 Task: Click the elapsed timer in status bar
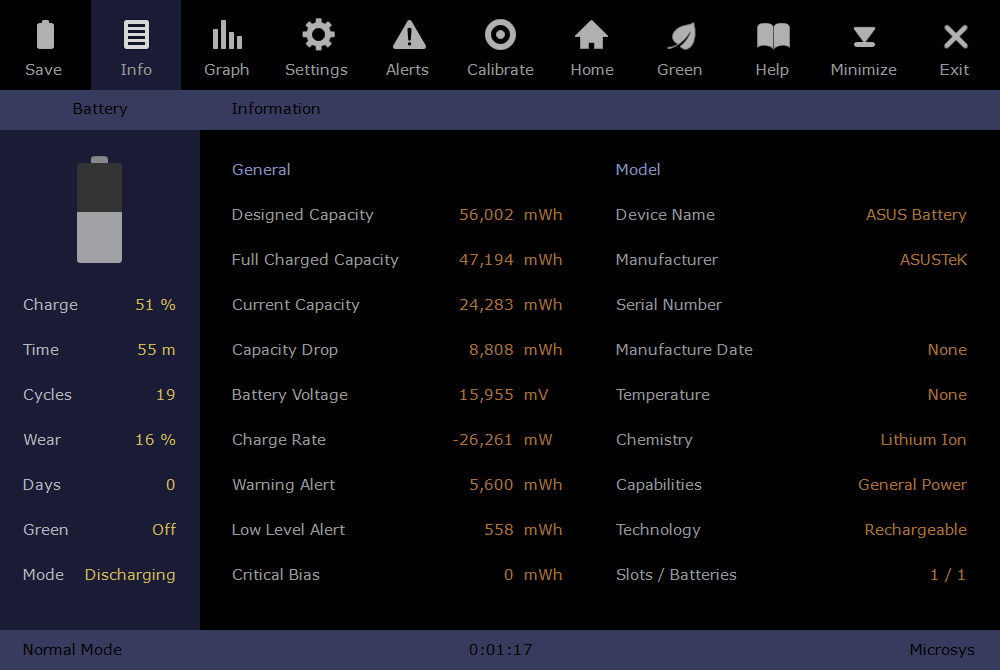pos(500,650)
